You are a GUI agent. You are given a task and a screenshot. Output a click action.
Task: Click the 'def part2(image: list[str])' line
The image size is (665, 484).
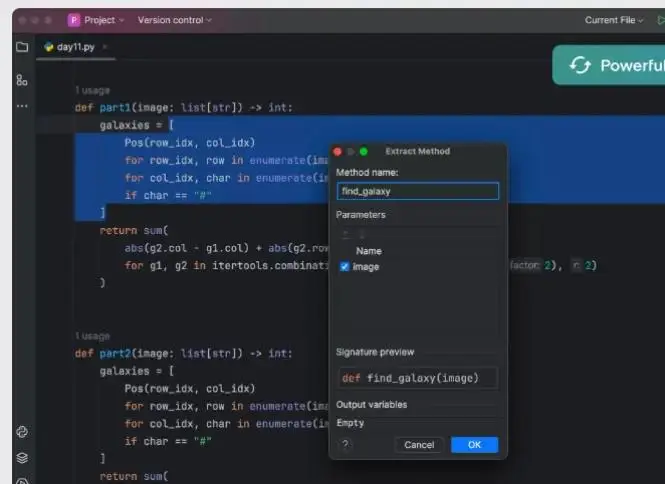tap(184, 353)
